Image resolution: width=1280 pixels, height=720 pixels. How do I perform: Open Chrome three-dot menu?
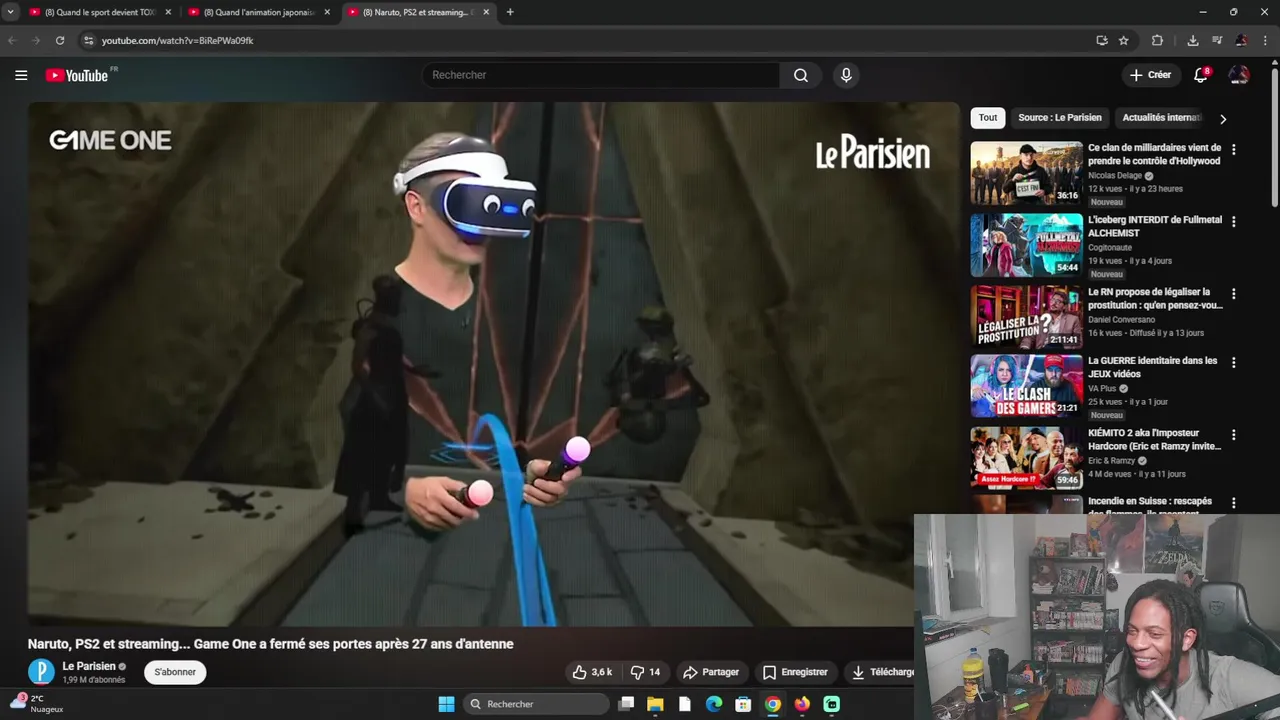coord(1265,40)
